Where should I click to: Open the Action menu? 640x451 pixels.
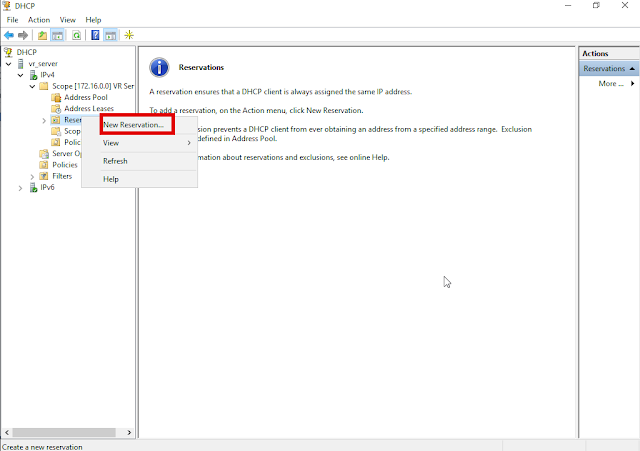tap(39, 20)
